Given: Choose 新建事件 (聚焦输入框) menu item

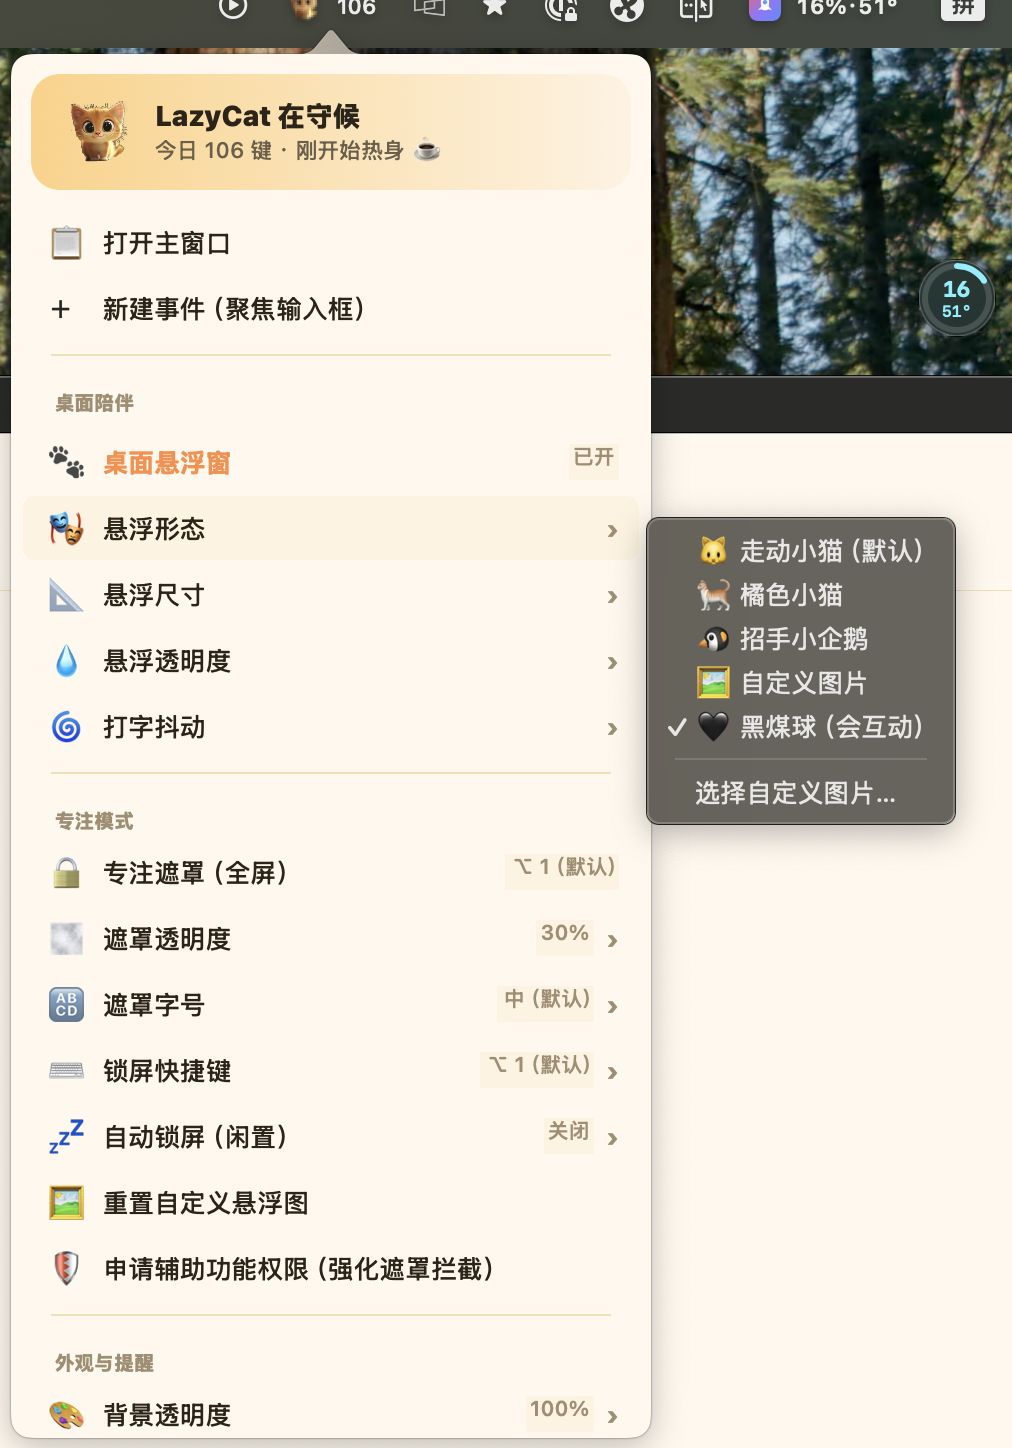Looking at the screenshot, I should (x=330, y=309).
